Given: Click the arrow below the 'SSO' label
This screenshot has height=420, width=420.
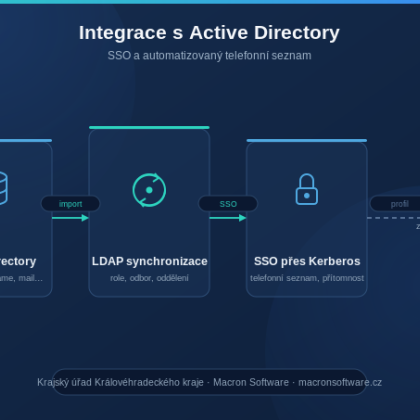Looking at the screenshot, I should [228, 218].
